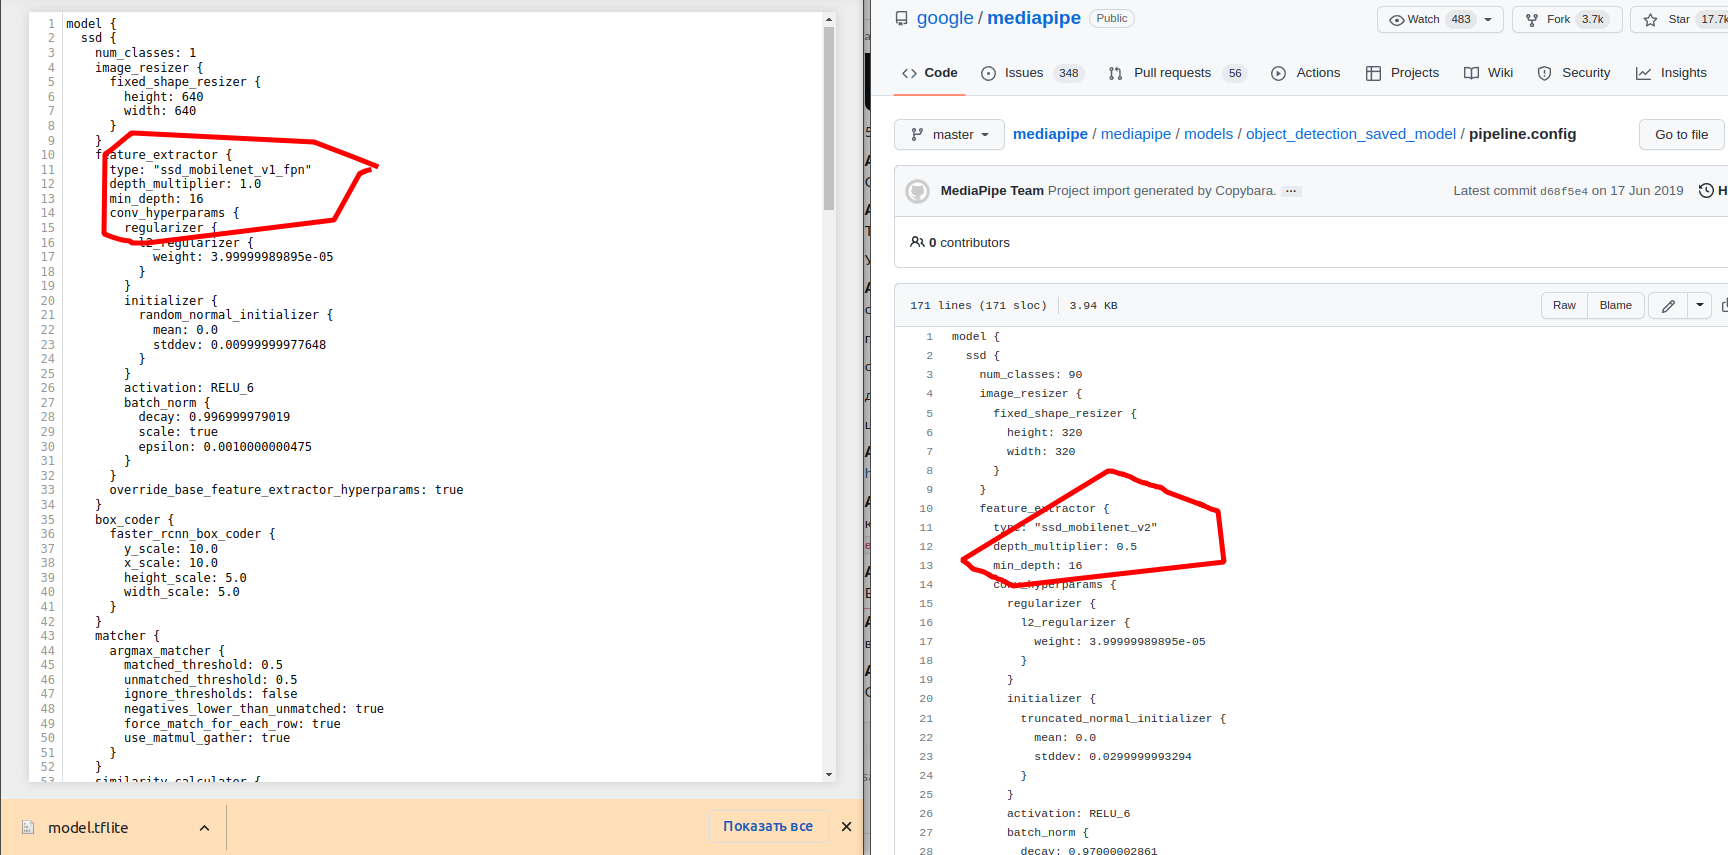Click the Fork icon

click(x=1531, y=19)
